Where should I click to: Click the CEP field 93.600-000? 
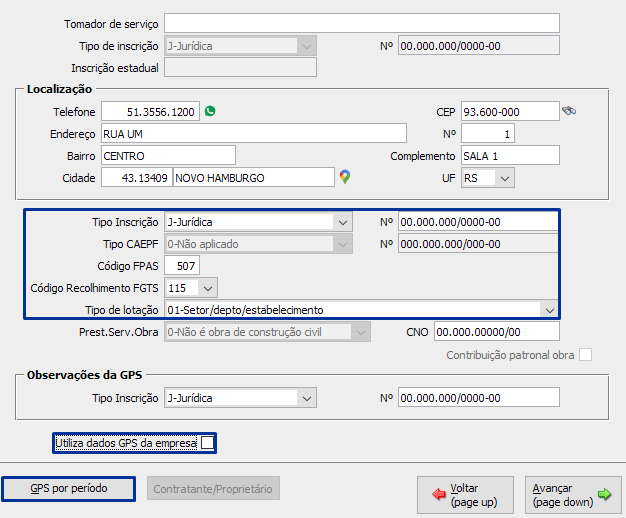coord(510,111)
